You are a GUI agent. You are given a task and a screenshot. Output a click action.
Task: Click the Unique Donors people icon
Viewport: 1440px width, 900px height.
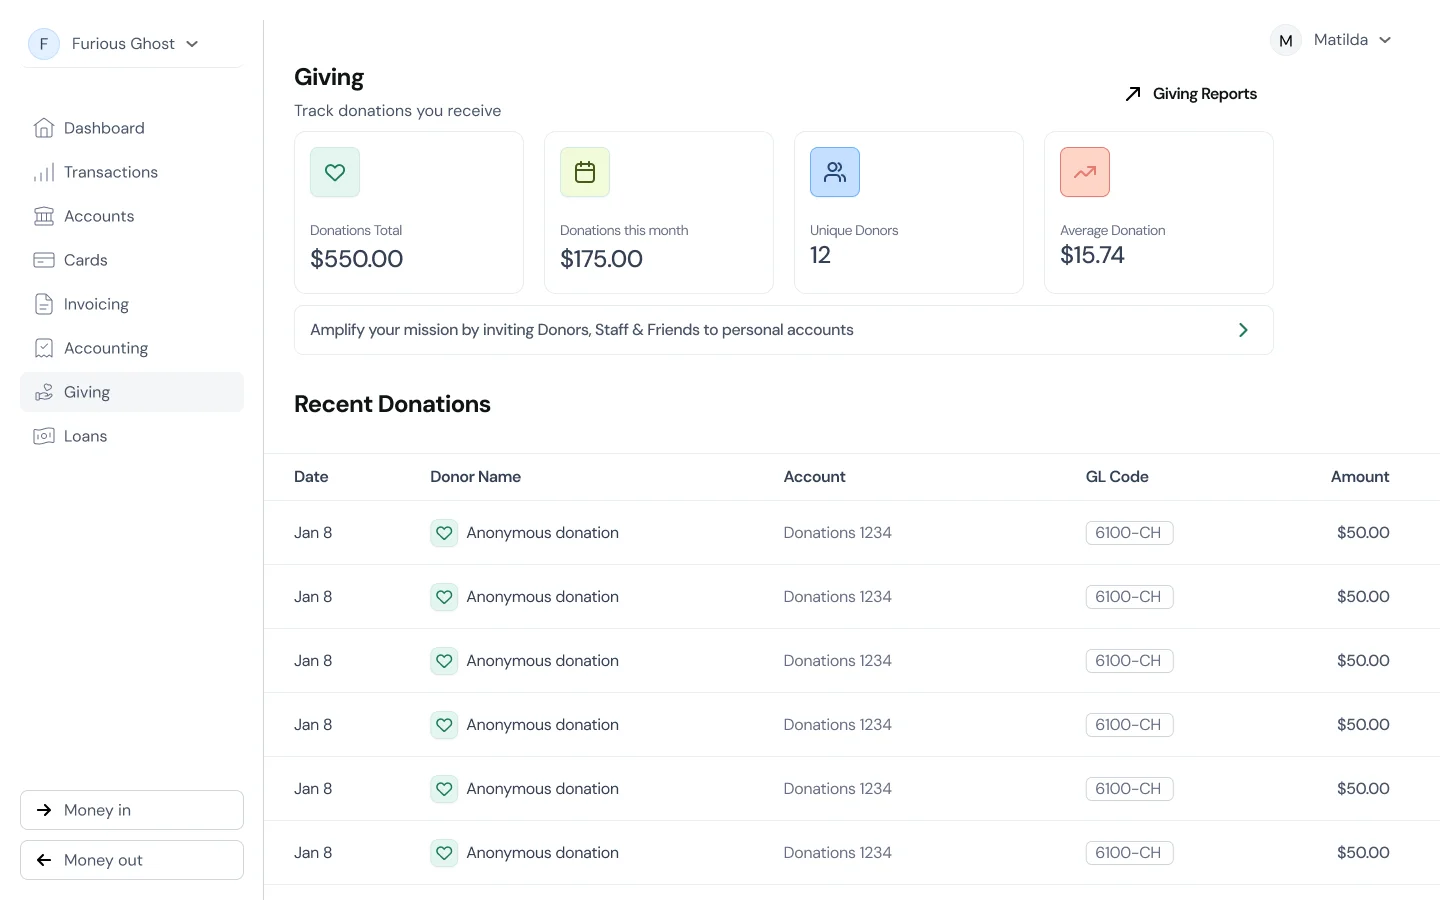(834, 172)
